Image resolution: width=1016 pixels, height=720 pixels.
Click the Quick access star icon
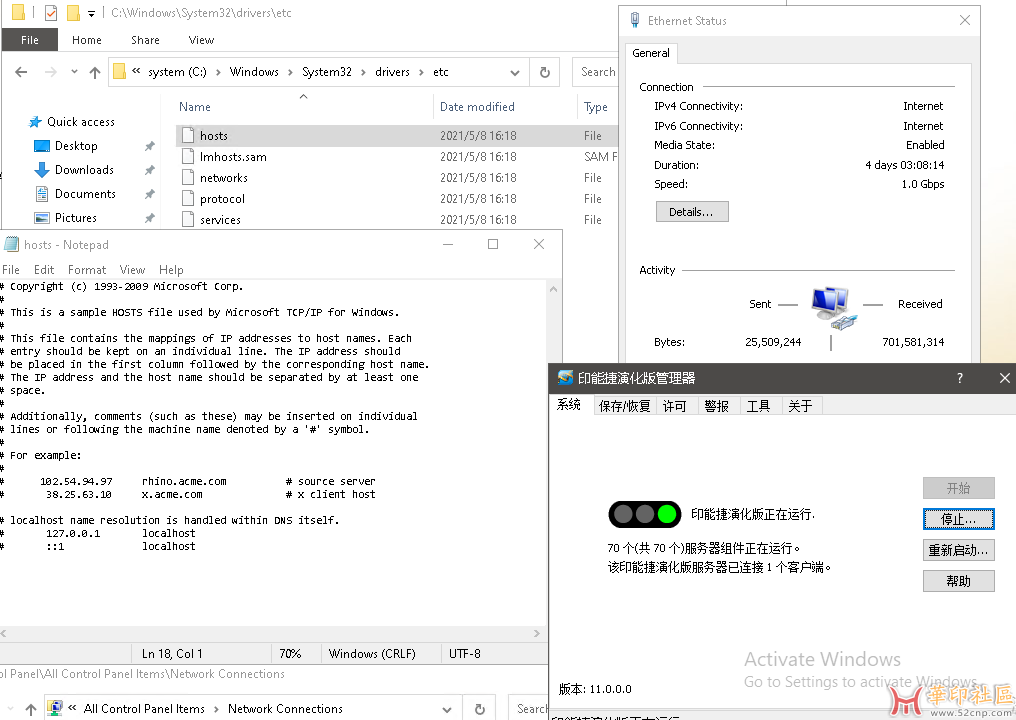click(35, 122)
